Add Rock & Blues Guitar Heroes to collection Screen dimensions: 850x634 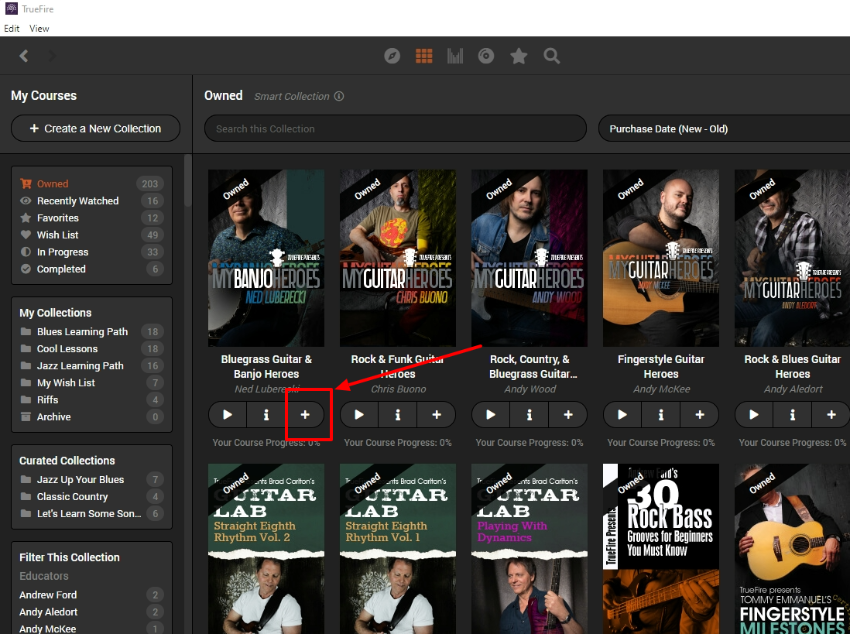click(831, 415)
